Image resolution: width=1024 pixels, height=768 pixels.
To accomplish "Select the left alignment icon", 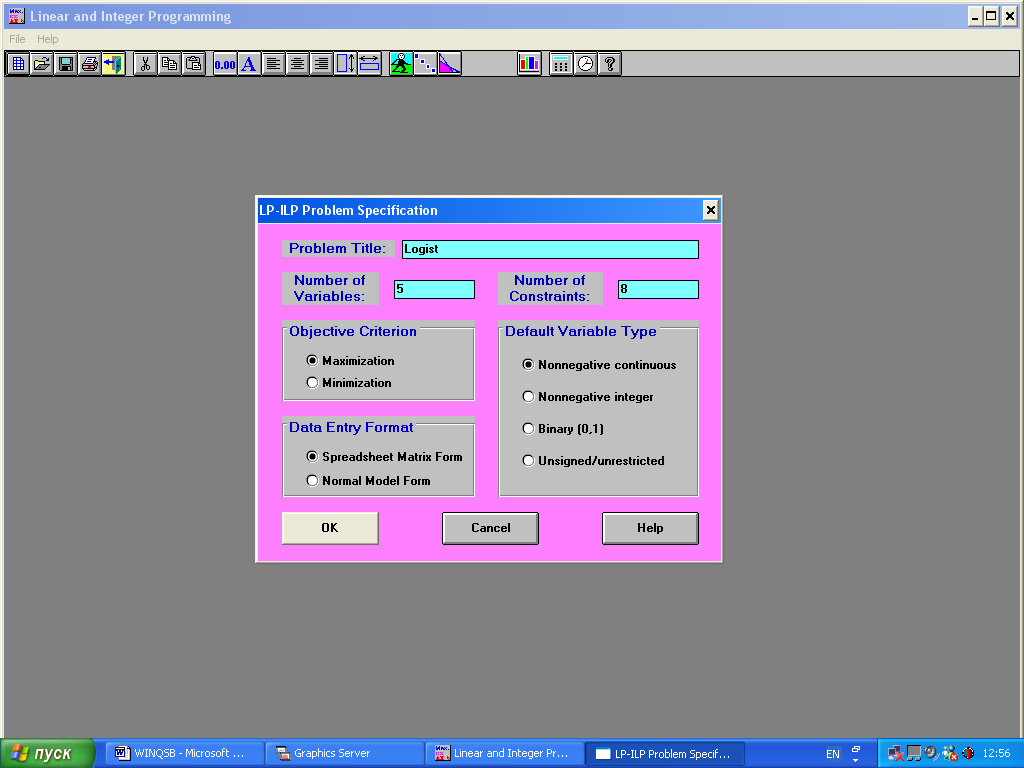I will [x=273, y=64].
